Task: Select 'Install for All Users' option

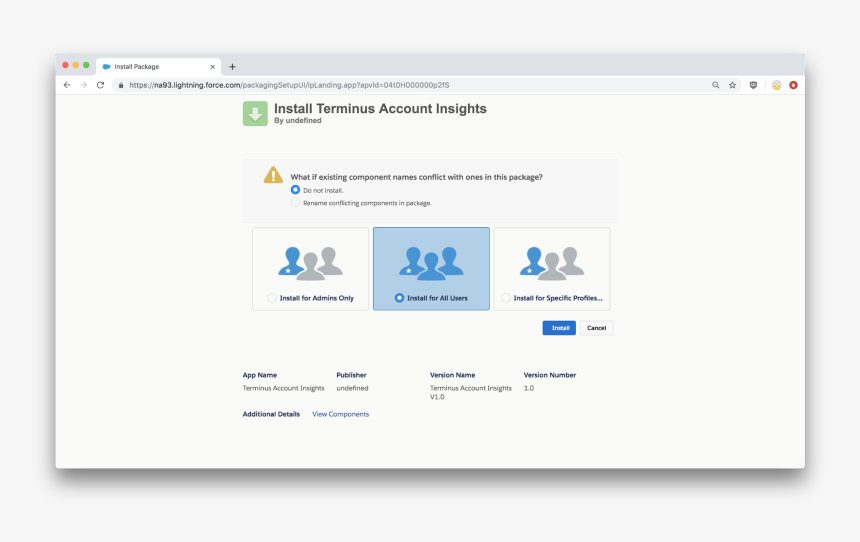Action: click(x=400, y=298)
